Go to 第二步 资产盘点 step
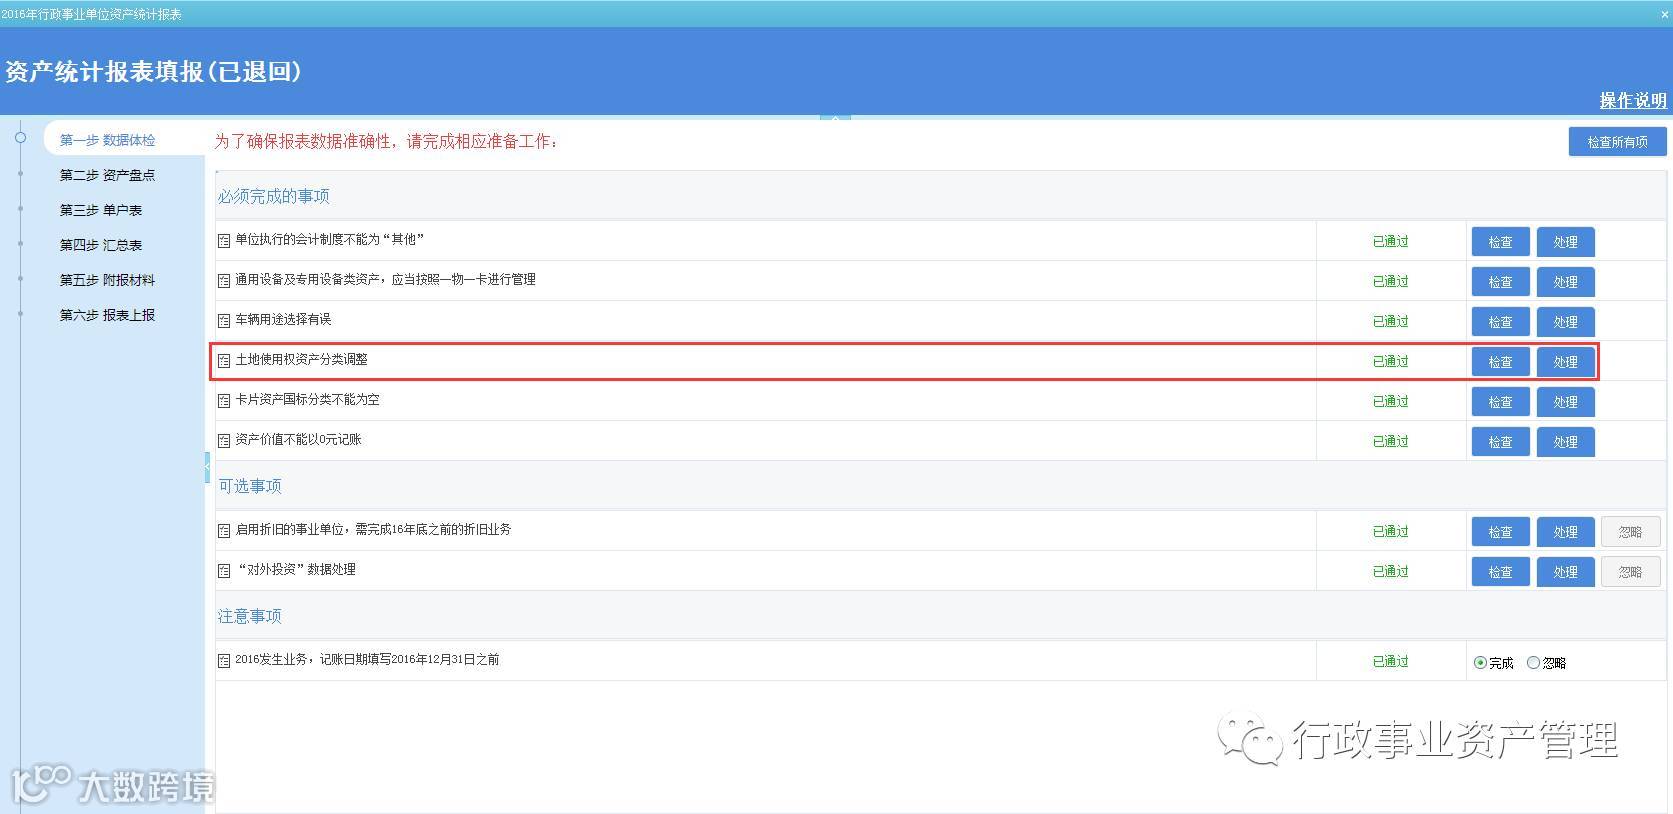This screenshot has height=814, width=1673. 107,175
